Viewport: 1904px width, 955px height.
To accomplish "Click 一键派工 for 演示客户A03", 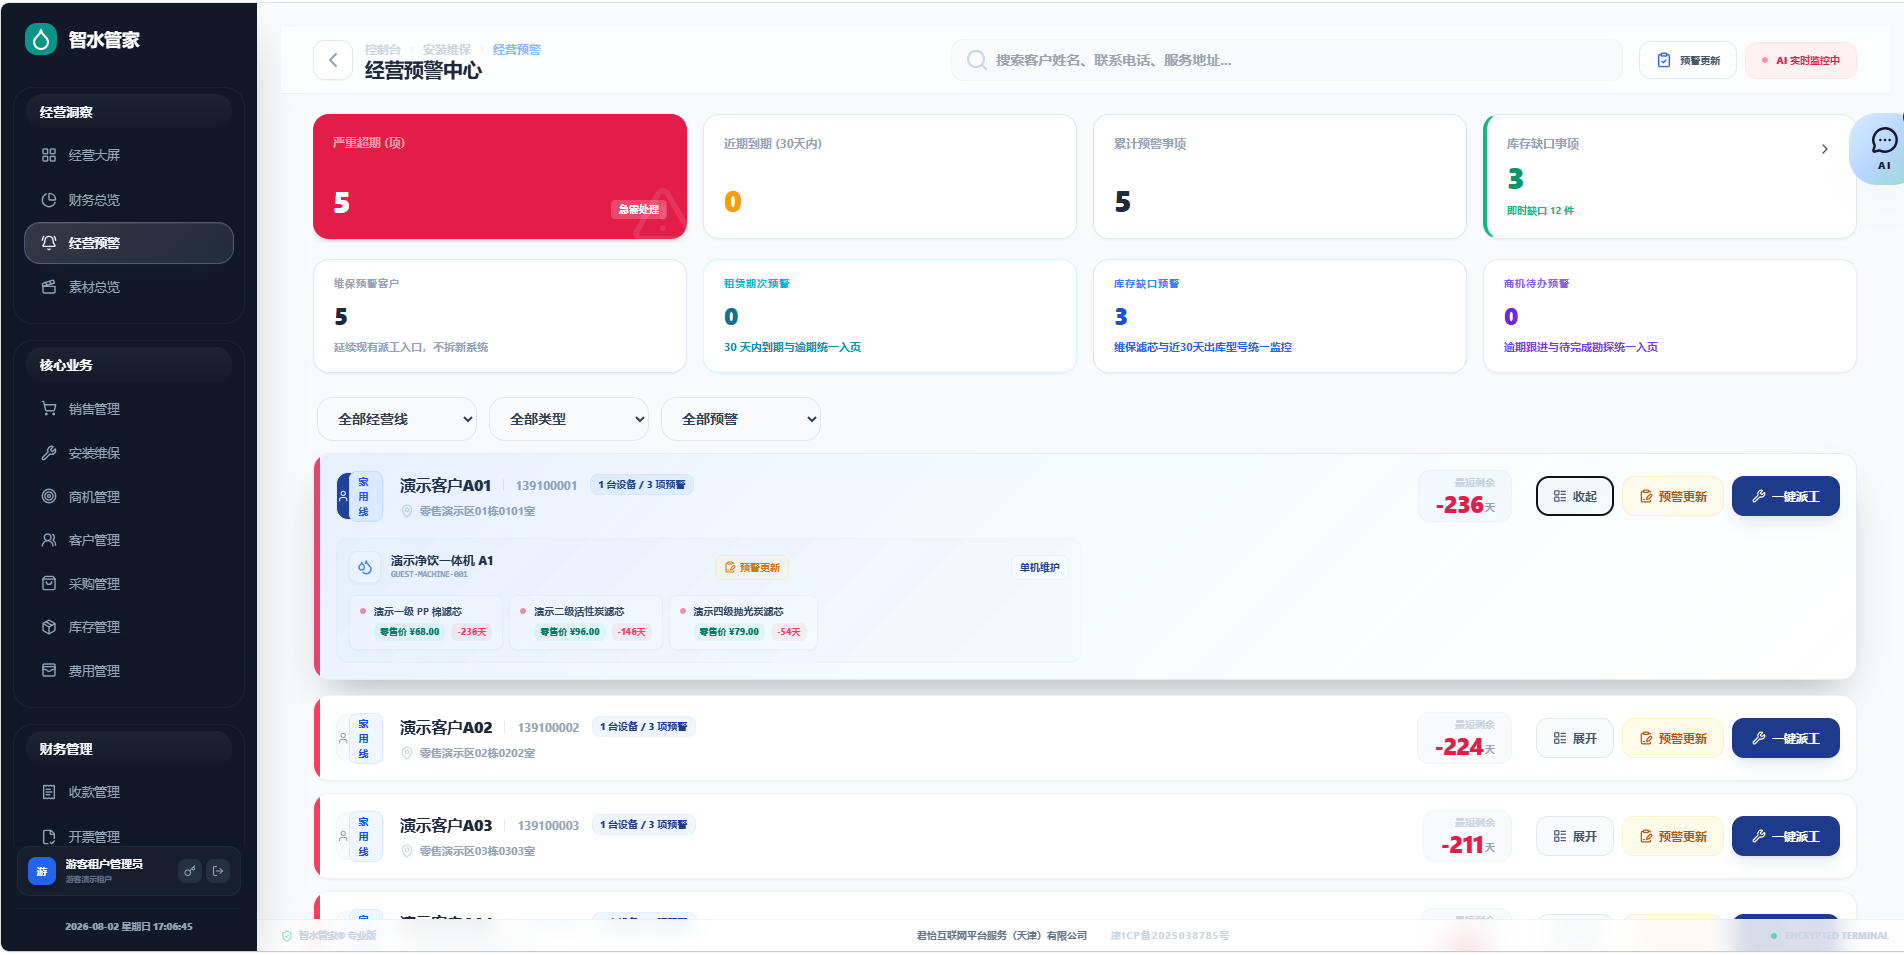I will tap(1786, 836).
